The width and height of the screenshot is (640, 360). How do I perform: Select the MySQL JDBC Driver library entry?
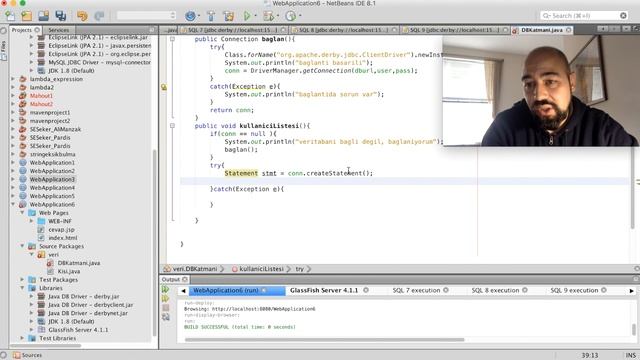pos(100,62)
